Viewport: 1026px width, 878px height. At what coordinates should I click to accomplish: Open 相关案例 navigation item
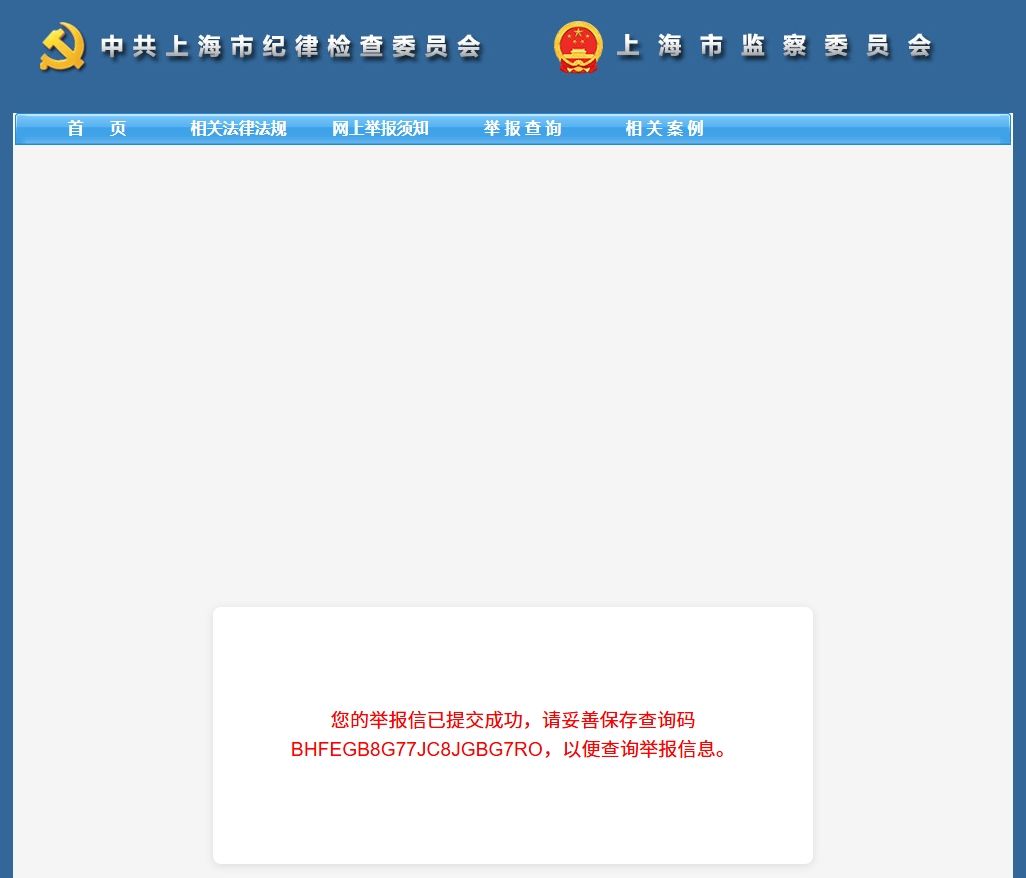(664, 129)
